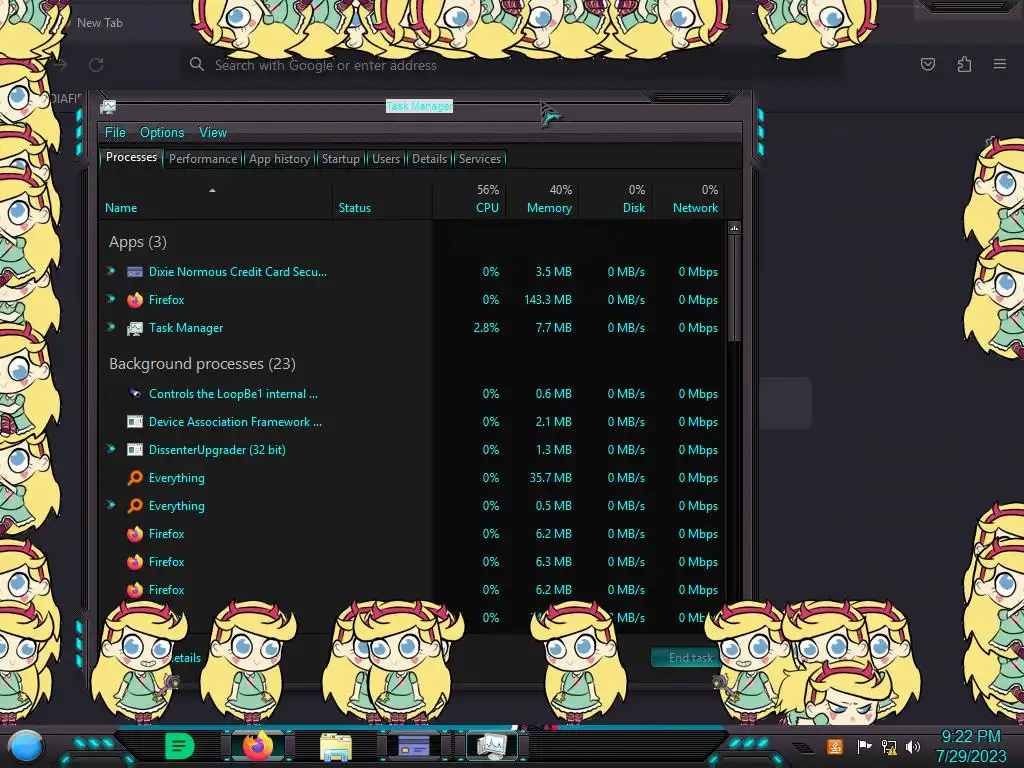1024x768 pixels.
Task: Select the Firefox 143.3 MB memory value
Action: click(547, 300)
